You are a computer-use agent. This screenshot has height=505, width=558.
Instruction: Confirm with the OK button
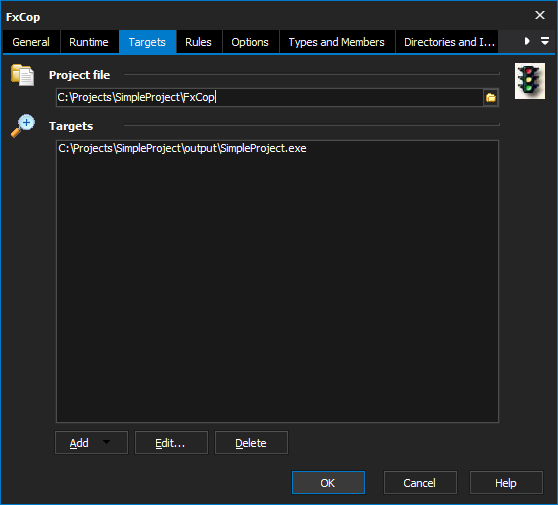tap(328, 483)
